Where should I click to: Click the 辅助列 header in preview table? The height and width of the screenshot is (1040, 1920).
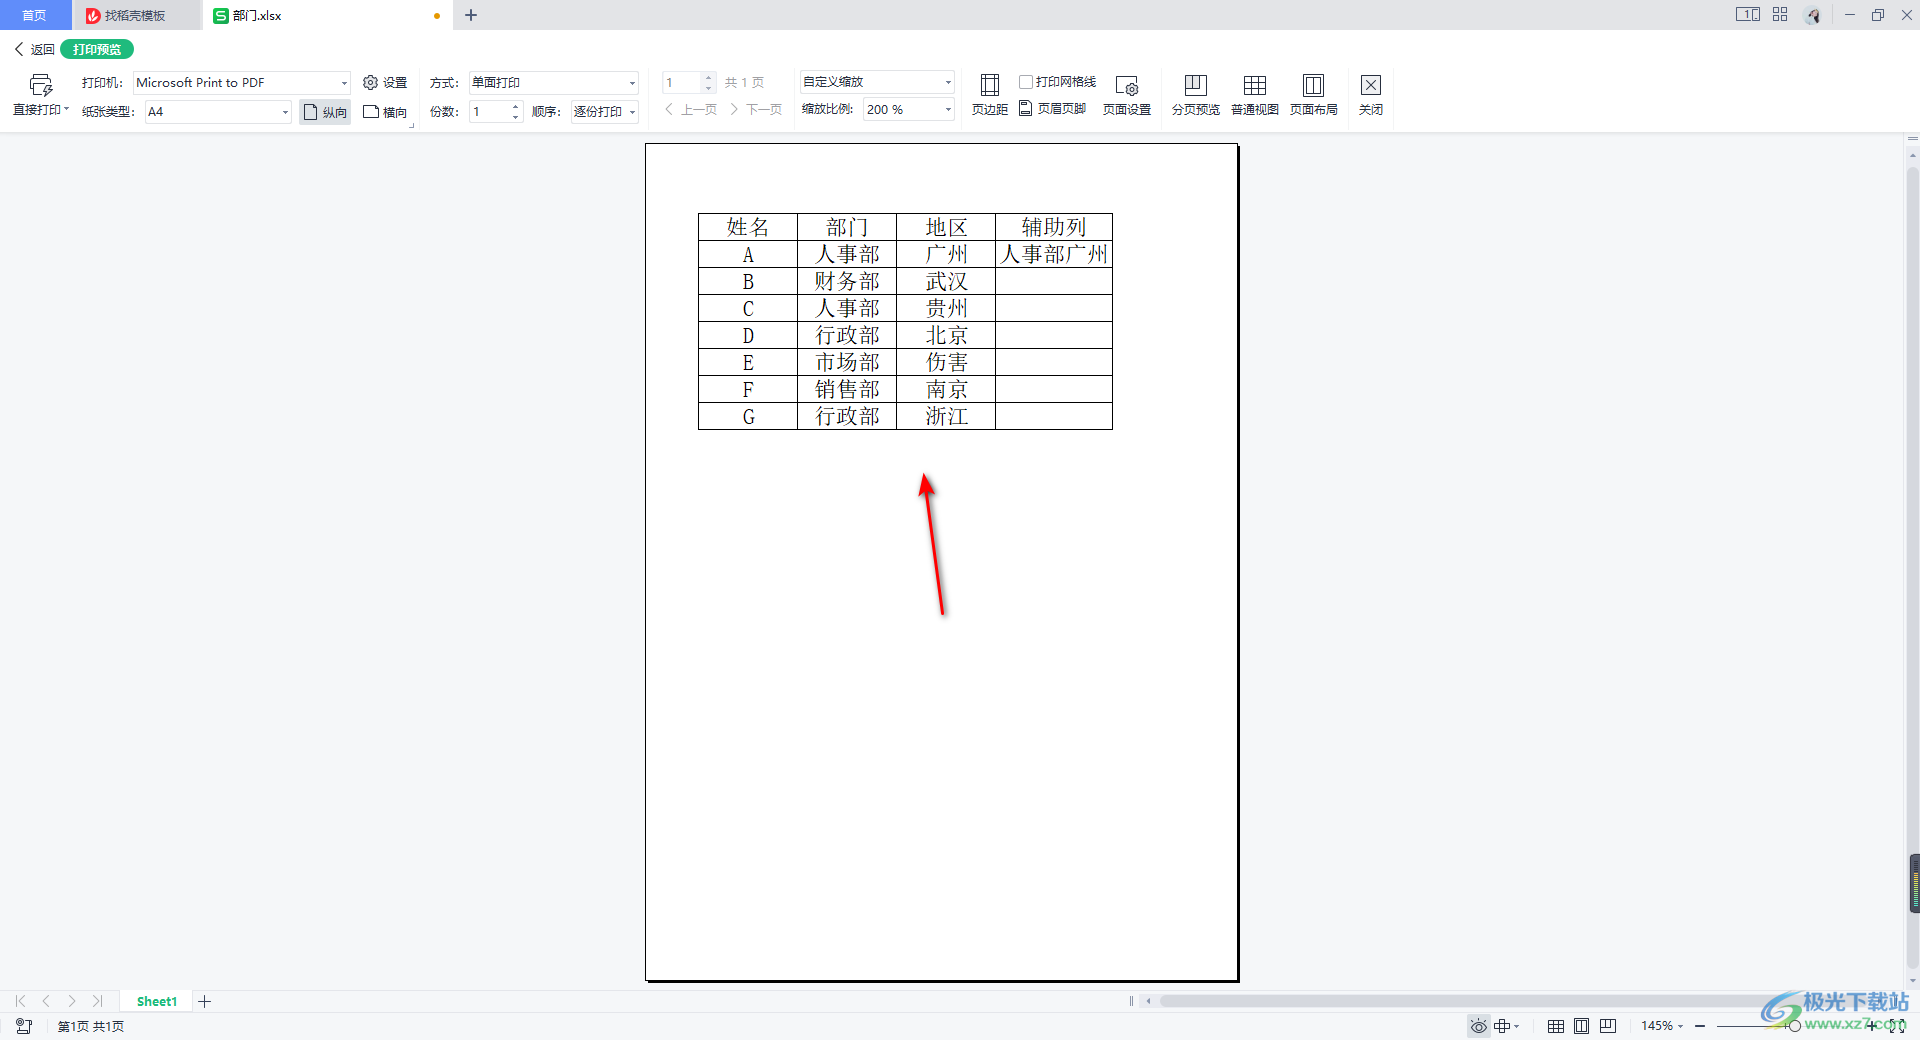[1054, 227]
